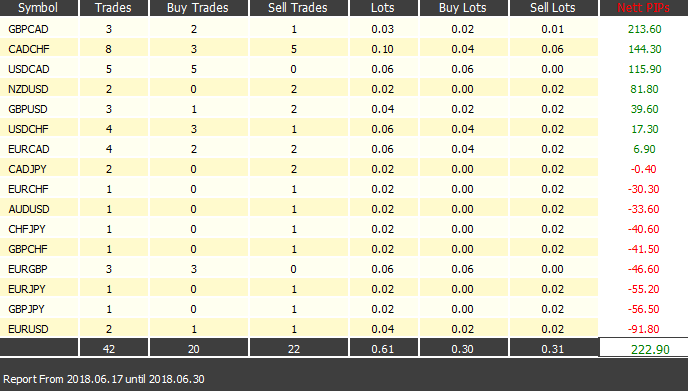Click USDCAD Trades count 5
This screenshot has width=688, height=391.
pyautogui.click(x=109, y=69)
